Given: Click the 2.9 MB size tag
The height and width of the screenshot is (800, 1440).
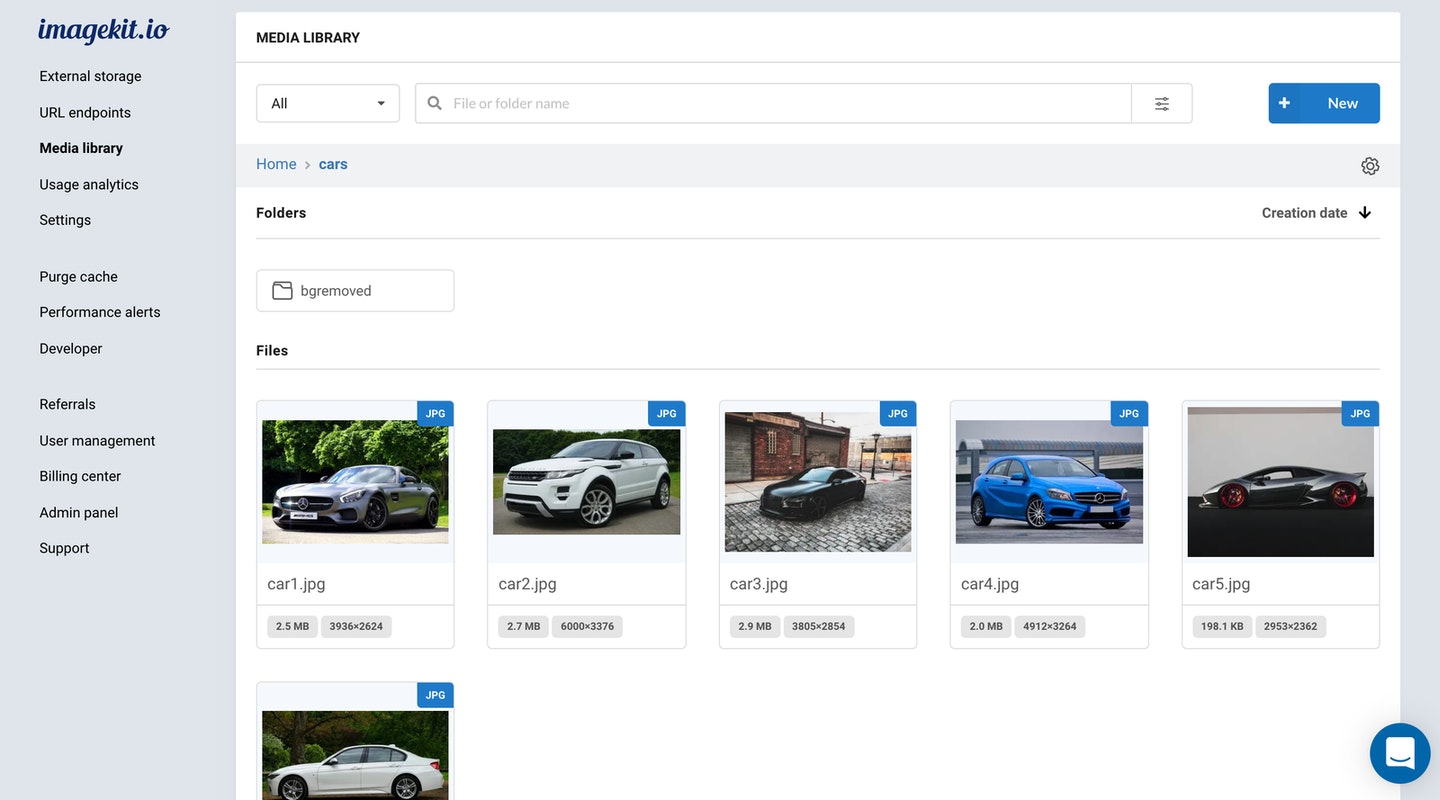Looking at the screenshot, I should pyautogui.click(x=755, y=627).
